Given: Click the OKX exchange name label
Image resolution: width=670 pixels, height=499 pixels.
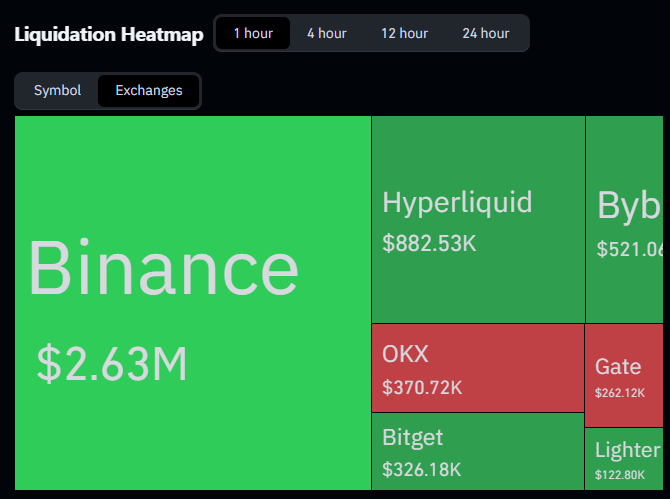Looking at the screenshot, I should click(405, 354).
